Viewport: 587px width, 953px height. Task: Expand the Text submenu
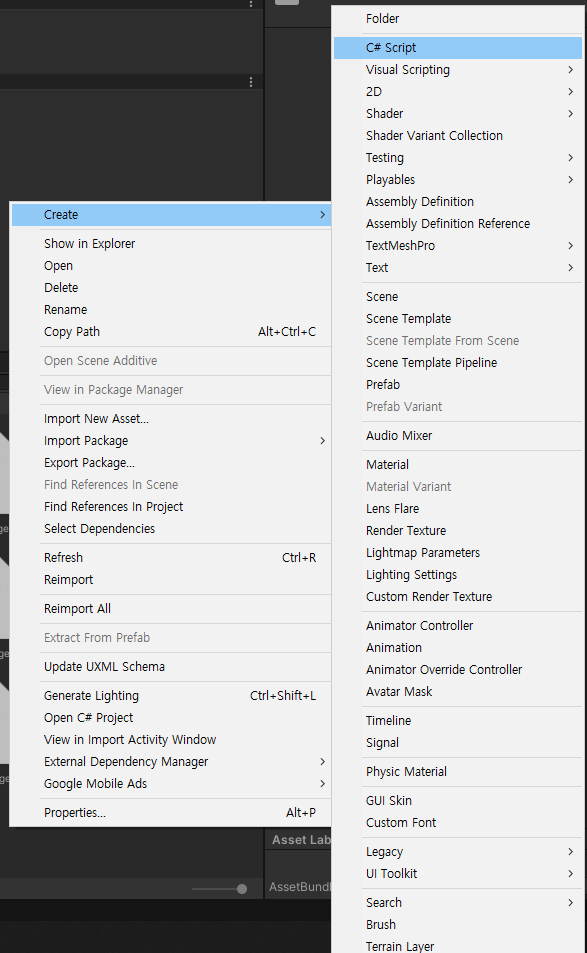(x=458, y=267)
